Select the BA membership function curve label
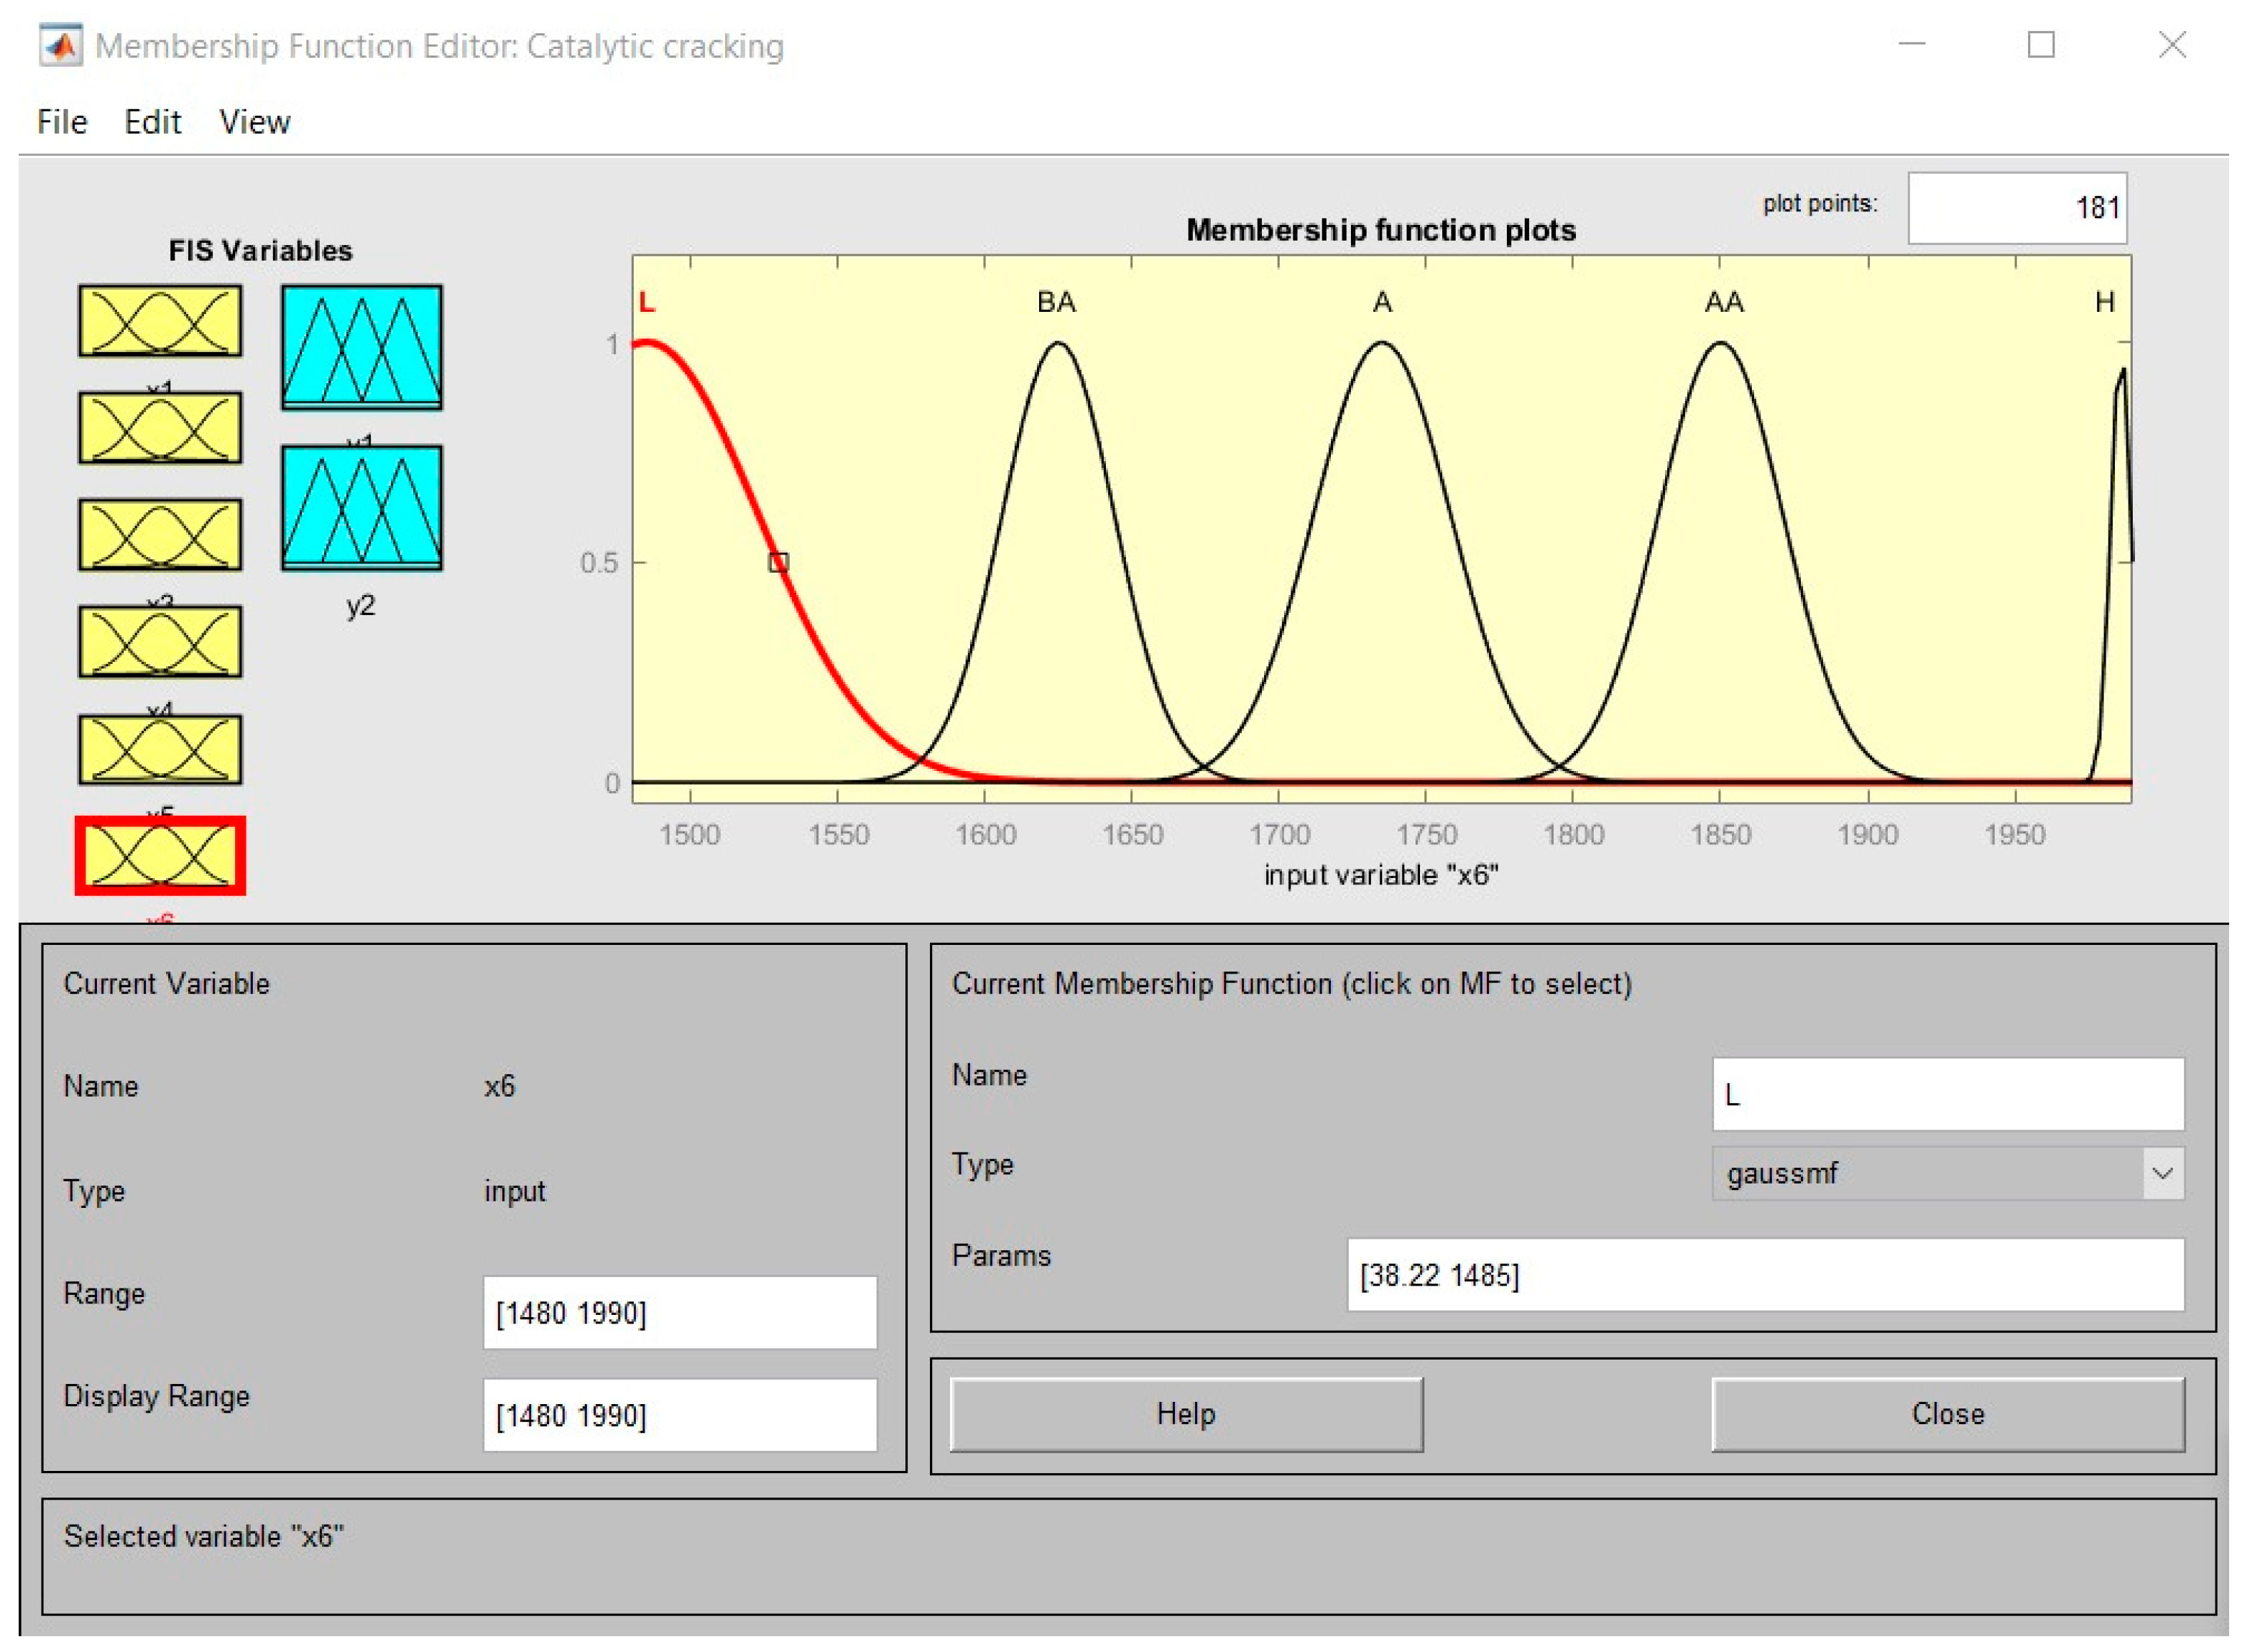2255x1652 pixels. (1057, 302)
